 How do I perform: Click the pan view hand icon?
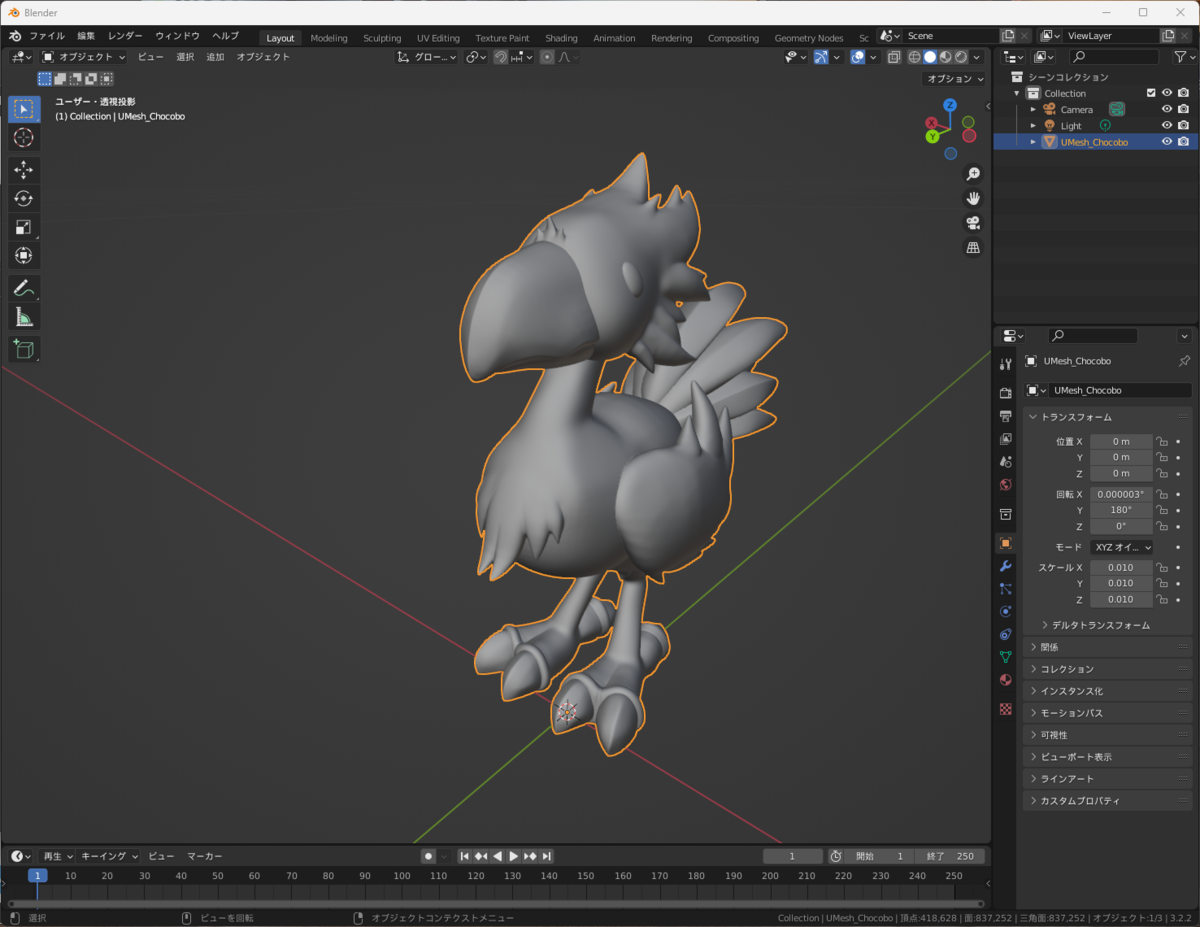[x=973, y=198]
